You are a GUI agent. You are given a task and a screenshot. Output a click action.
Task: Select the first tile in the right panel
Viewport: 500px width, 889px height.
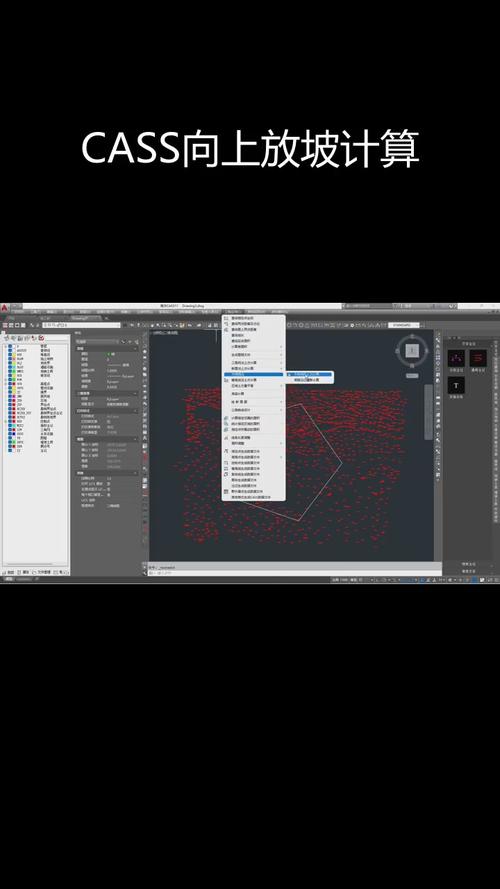point(456,358)
